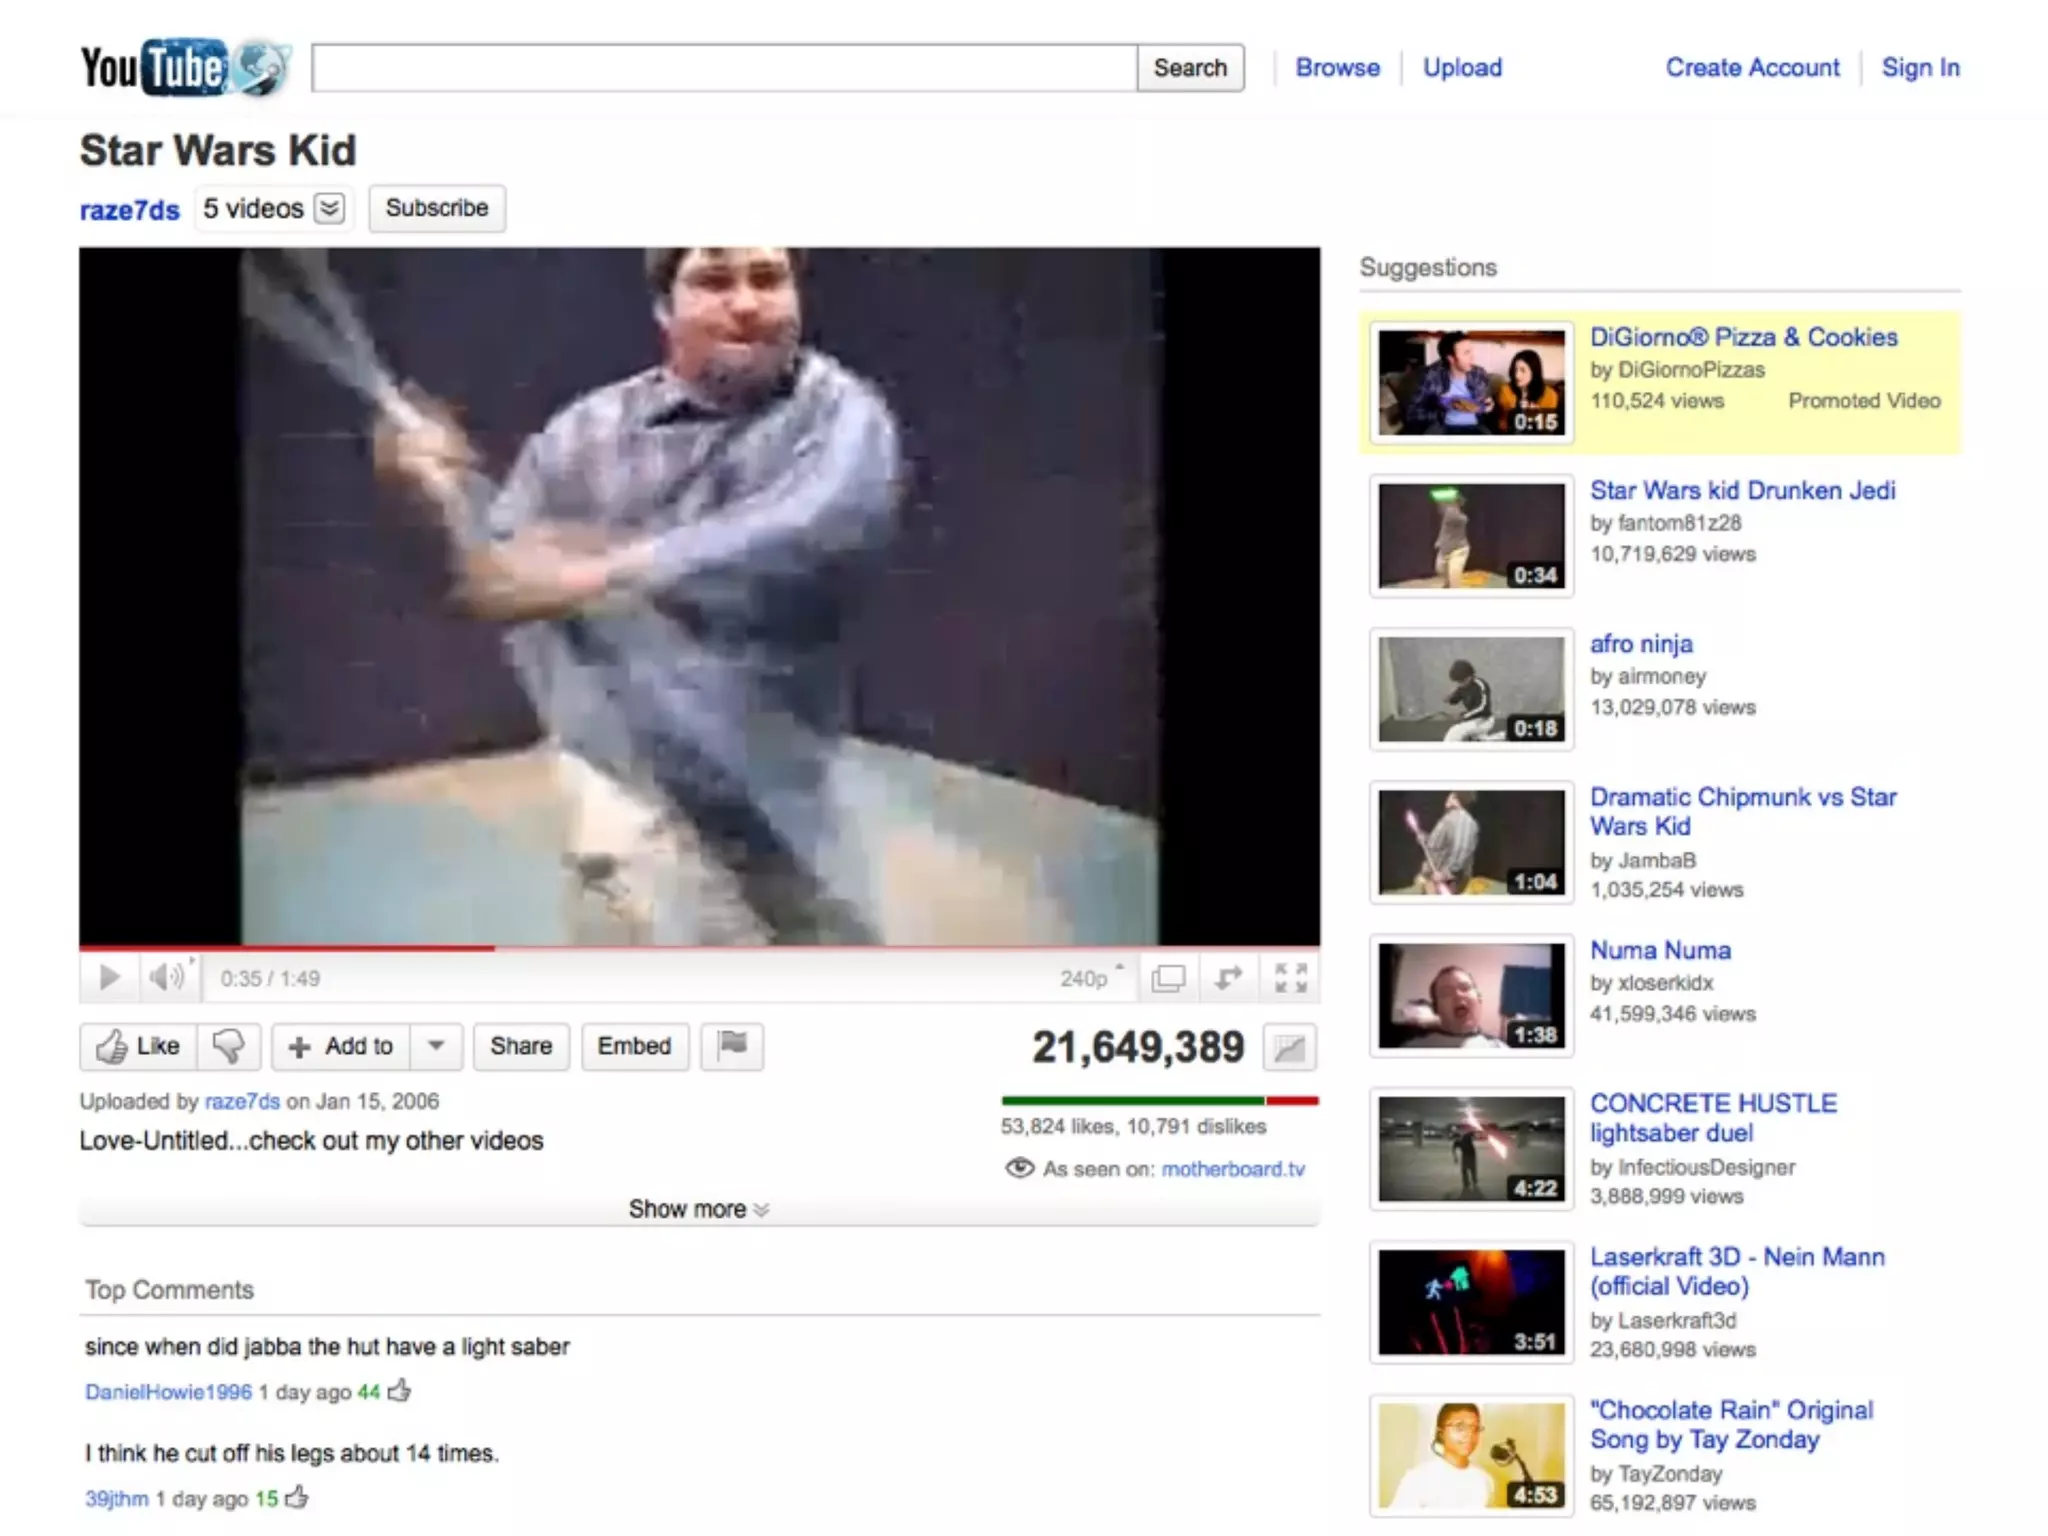Click the pop-out player arrow icon
The image size is (2048, 1536).
(1229, 977)
